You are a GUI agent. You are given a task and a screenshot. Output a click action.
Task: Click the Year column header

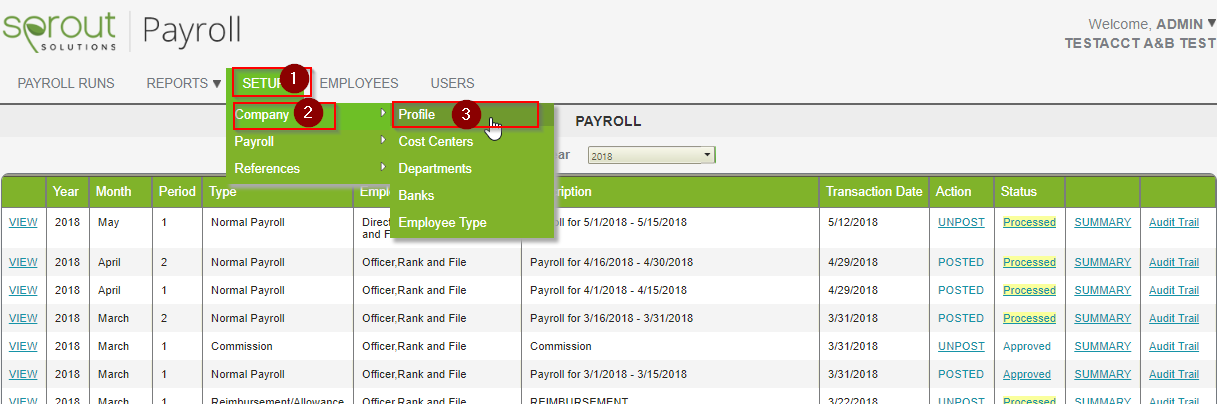pos(66,191)
